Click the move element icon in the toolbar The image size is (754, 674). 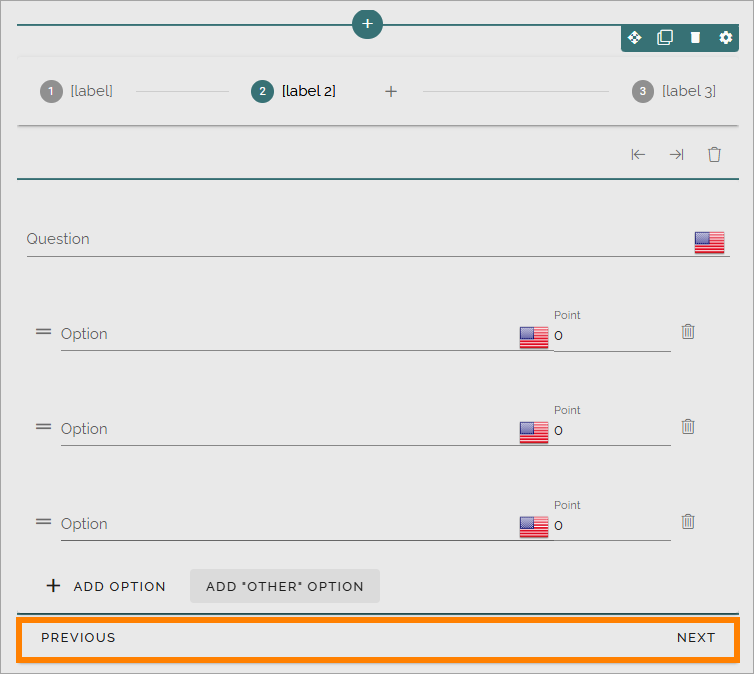point(634,37)
